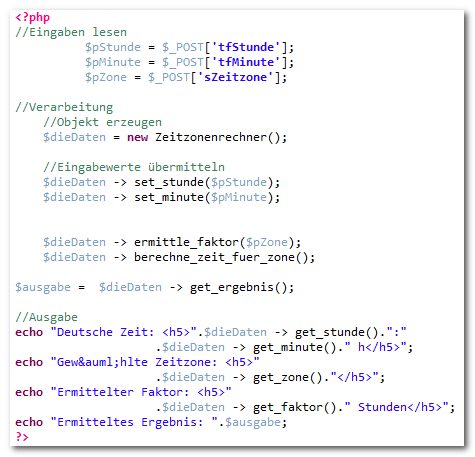Select the comment //Objekt erzeugen
The width and height of the screenshot is (475, 457).
pos(102,122)
